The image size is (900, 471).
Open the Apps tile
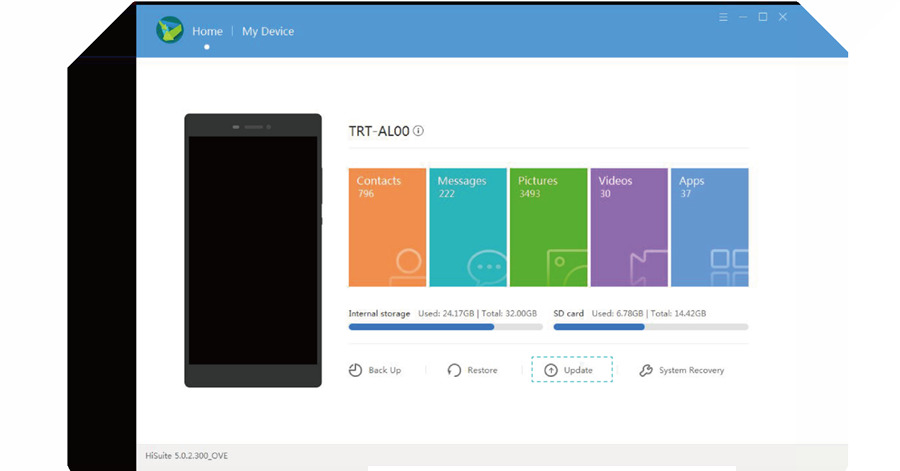[x=709, y=227]
